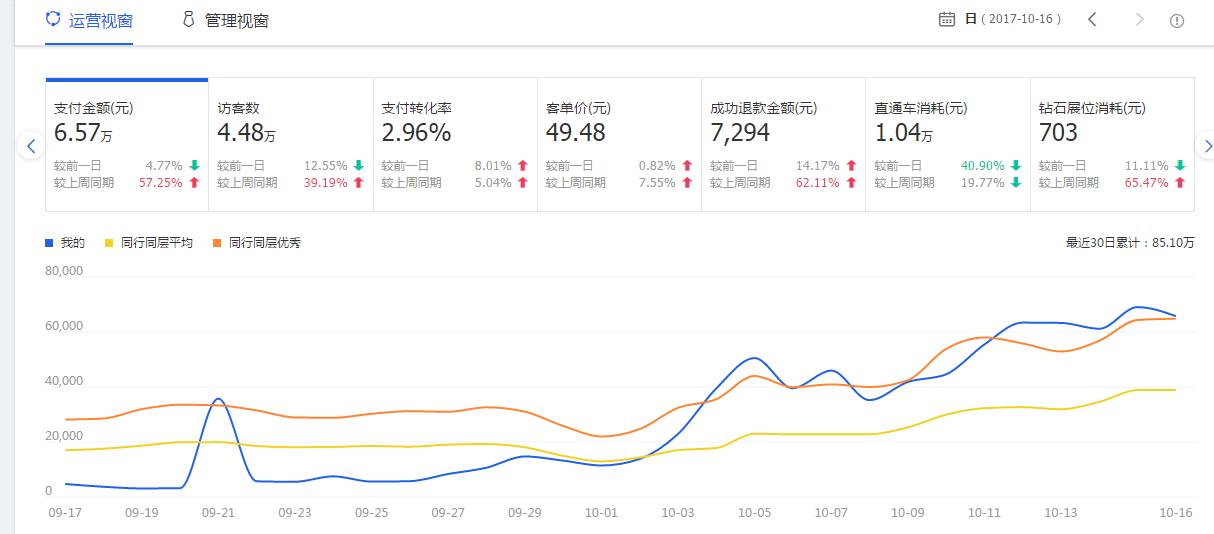Open the calendar date picker icon
This screenshot has height=534, width=1214.
click(947, 19)
